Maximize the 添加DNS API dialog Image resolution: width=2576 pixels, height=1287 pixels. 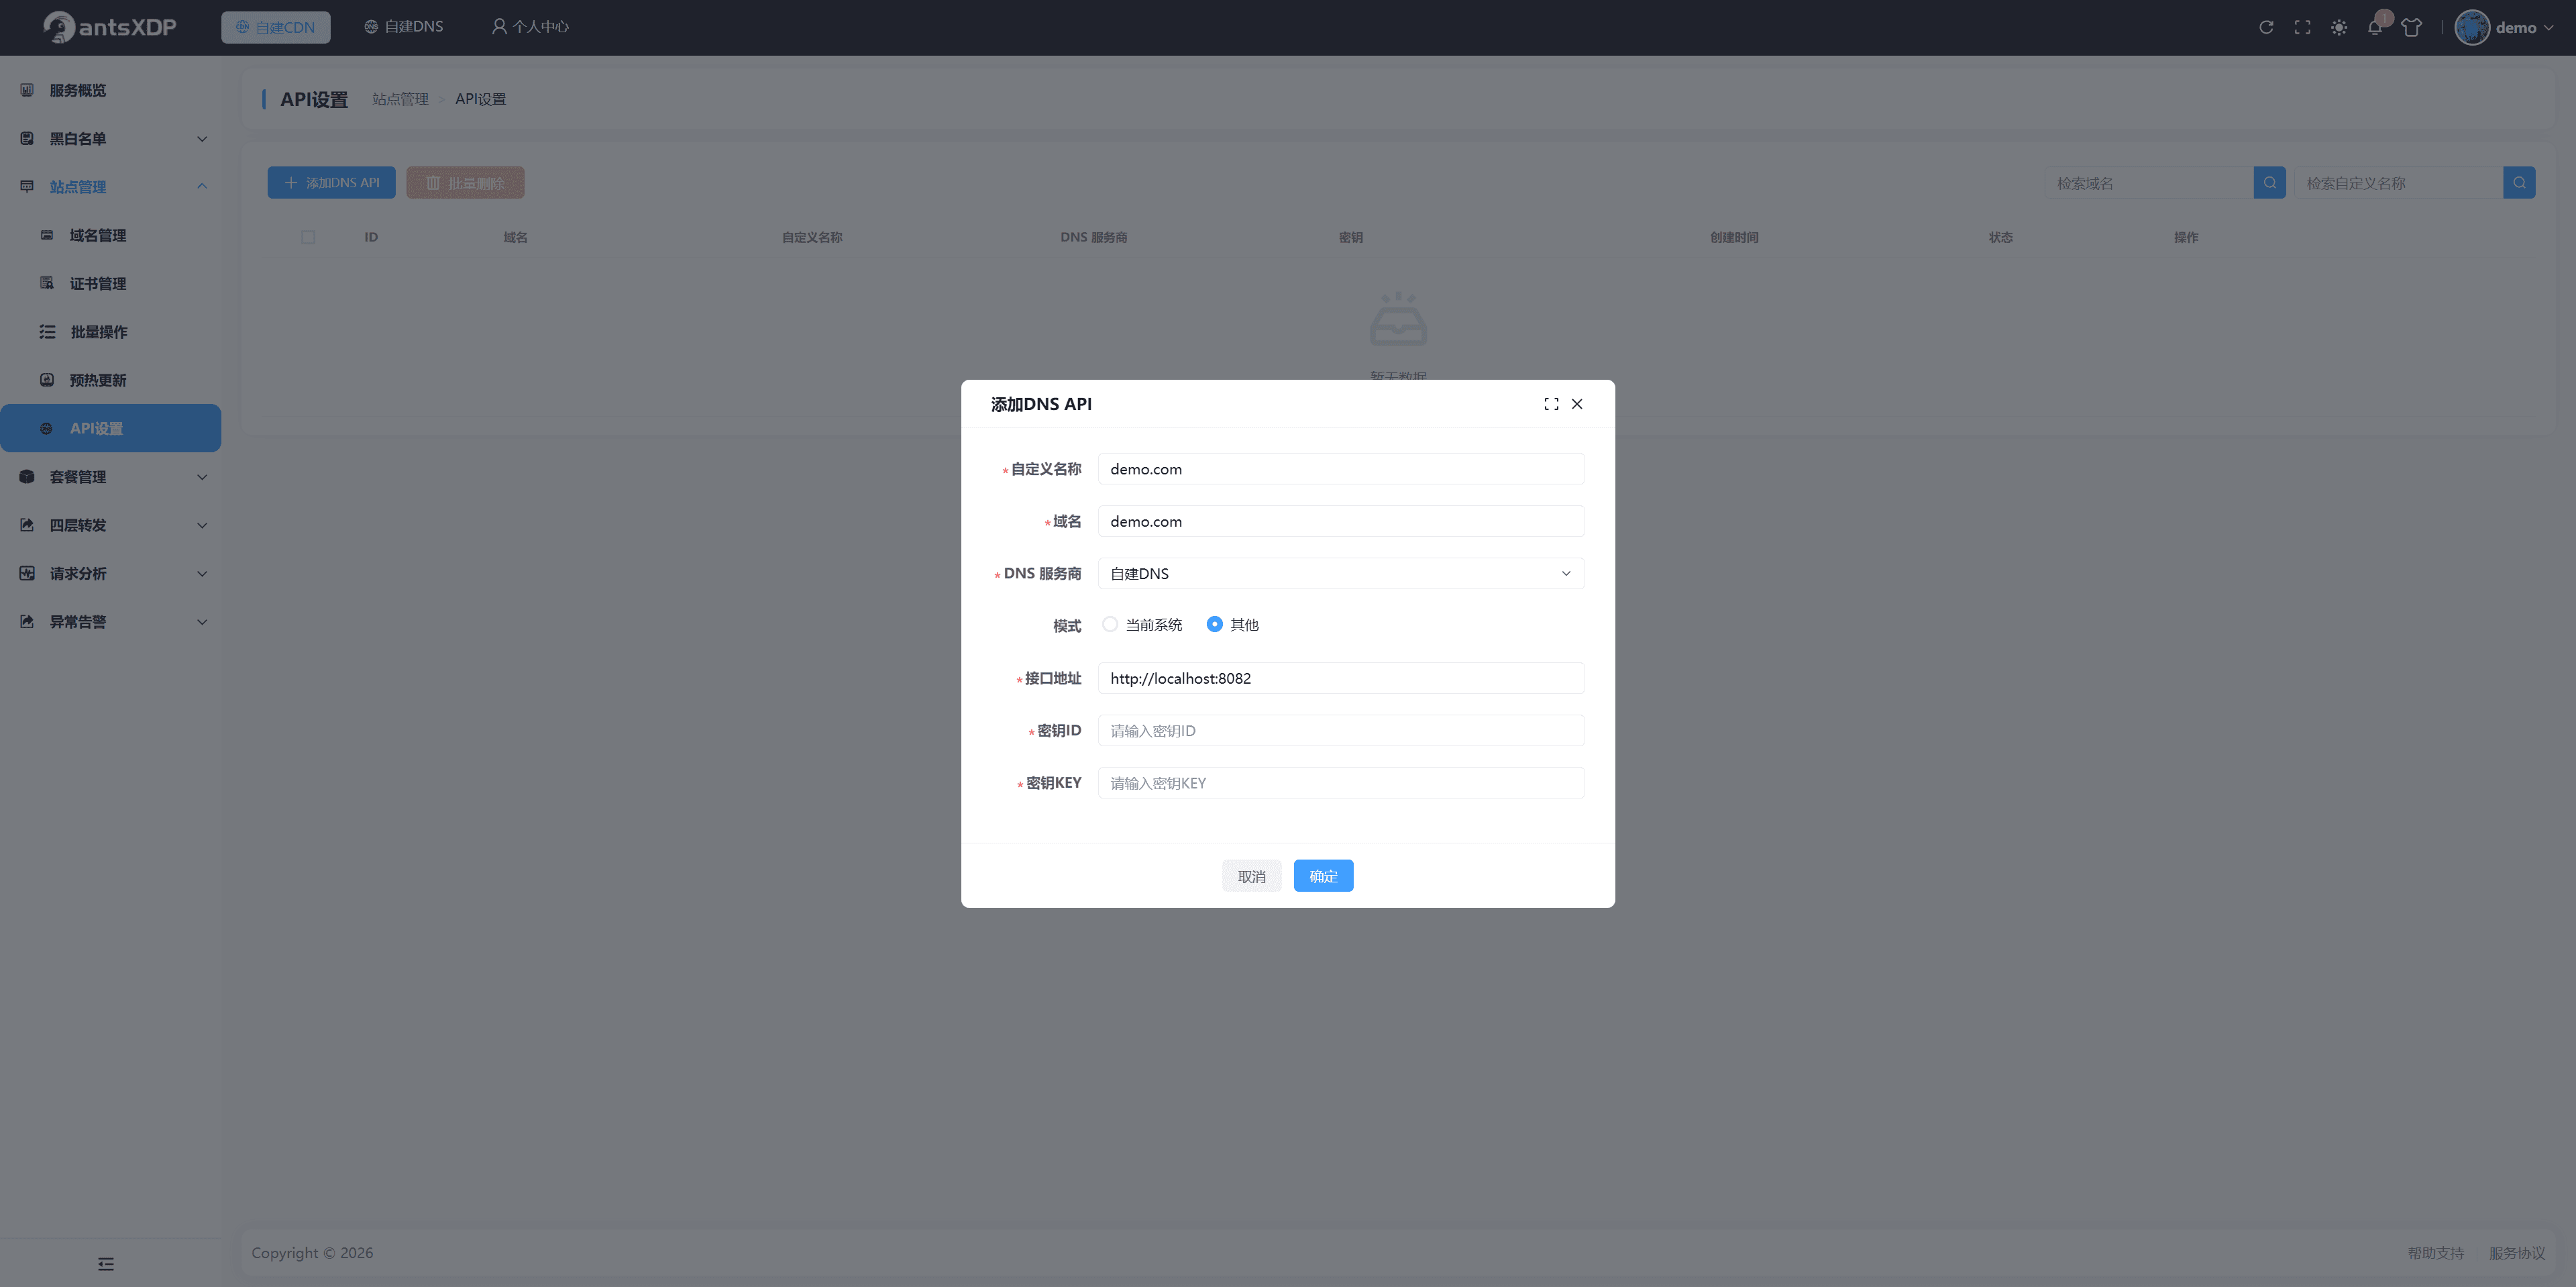[x=1551, y=404]
